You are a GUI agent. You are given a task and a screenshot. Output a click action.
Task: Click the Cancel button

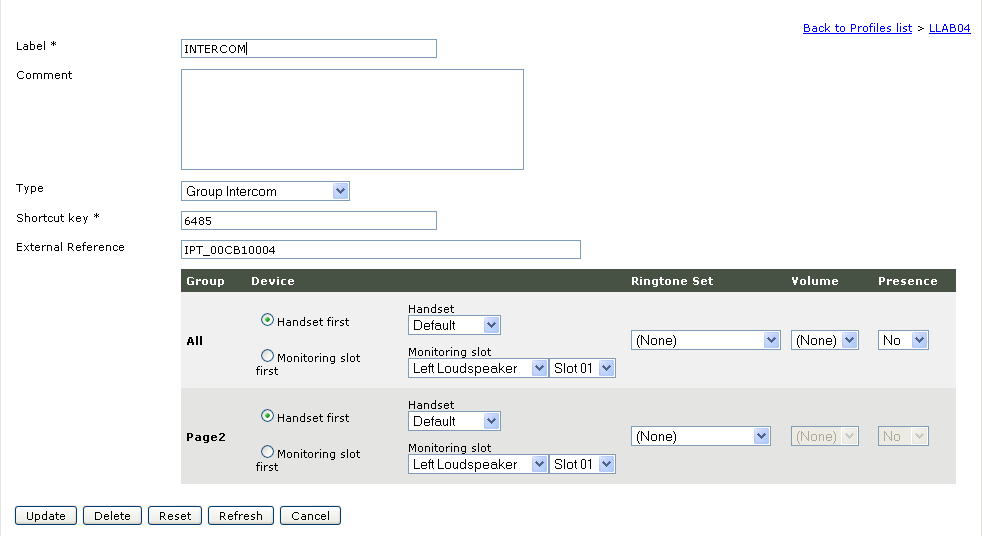click(x=310, y=515)
